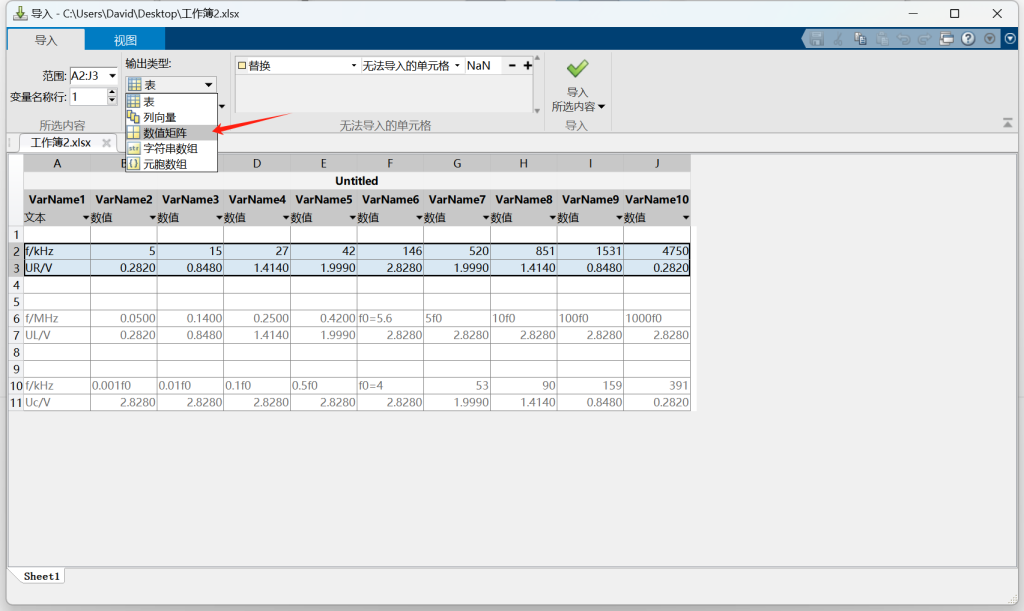Click the minus icon to remove unimportable rule
This screenshot has height=611, width=1024.
(x=512, y=66)
